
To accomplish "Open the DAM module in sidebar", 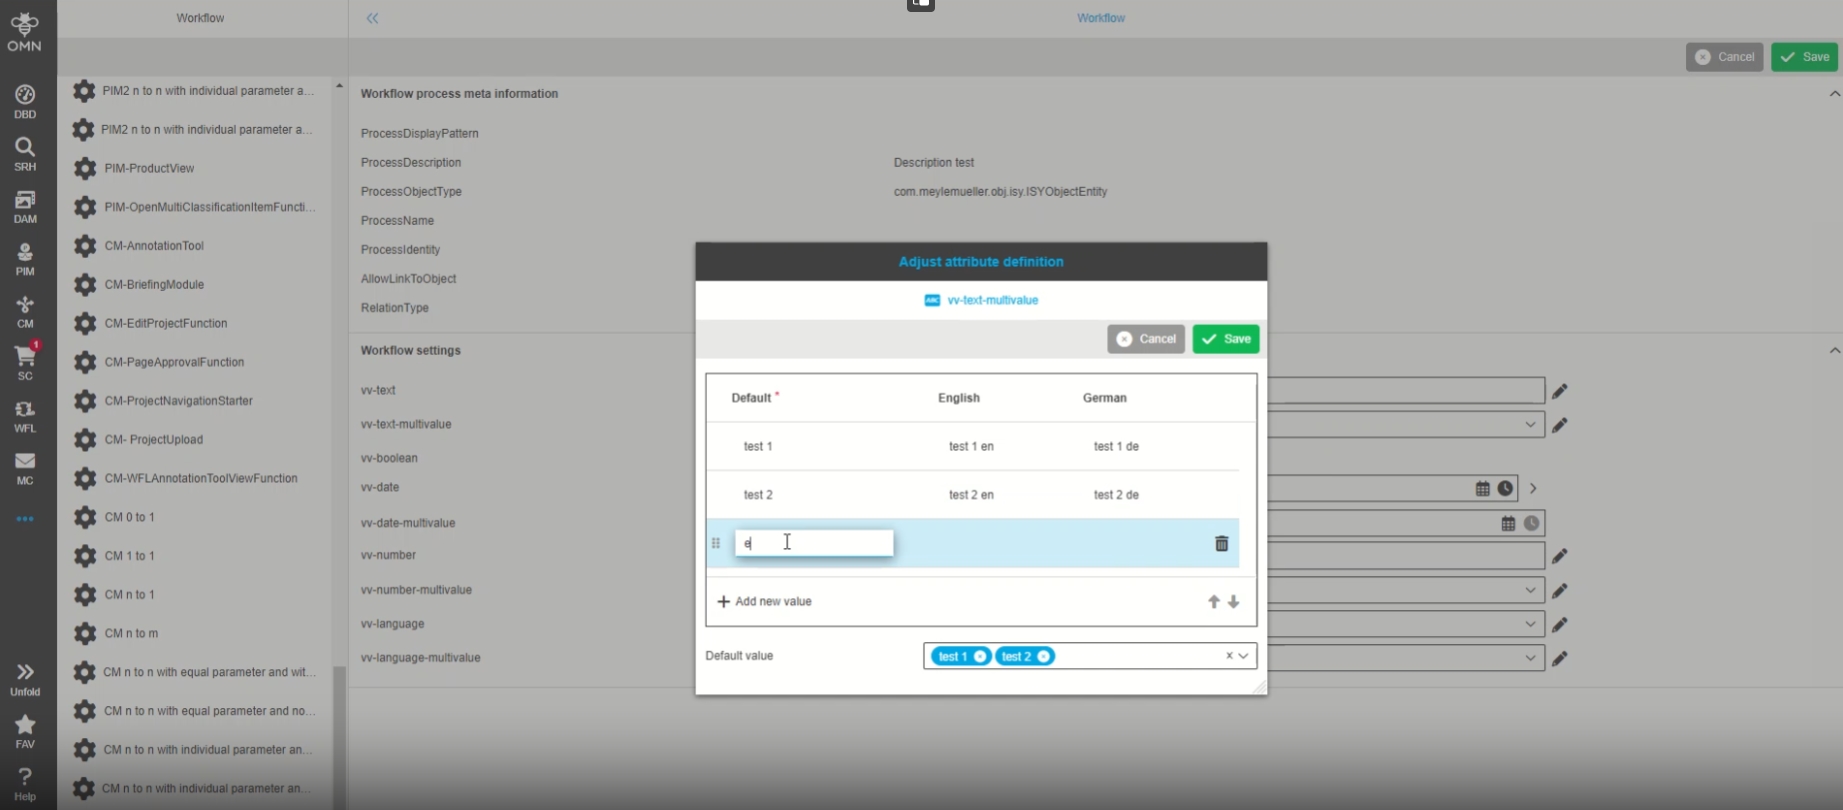I will [x=25, y=206].
